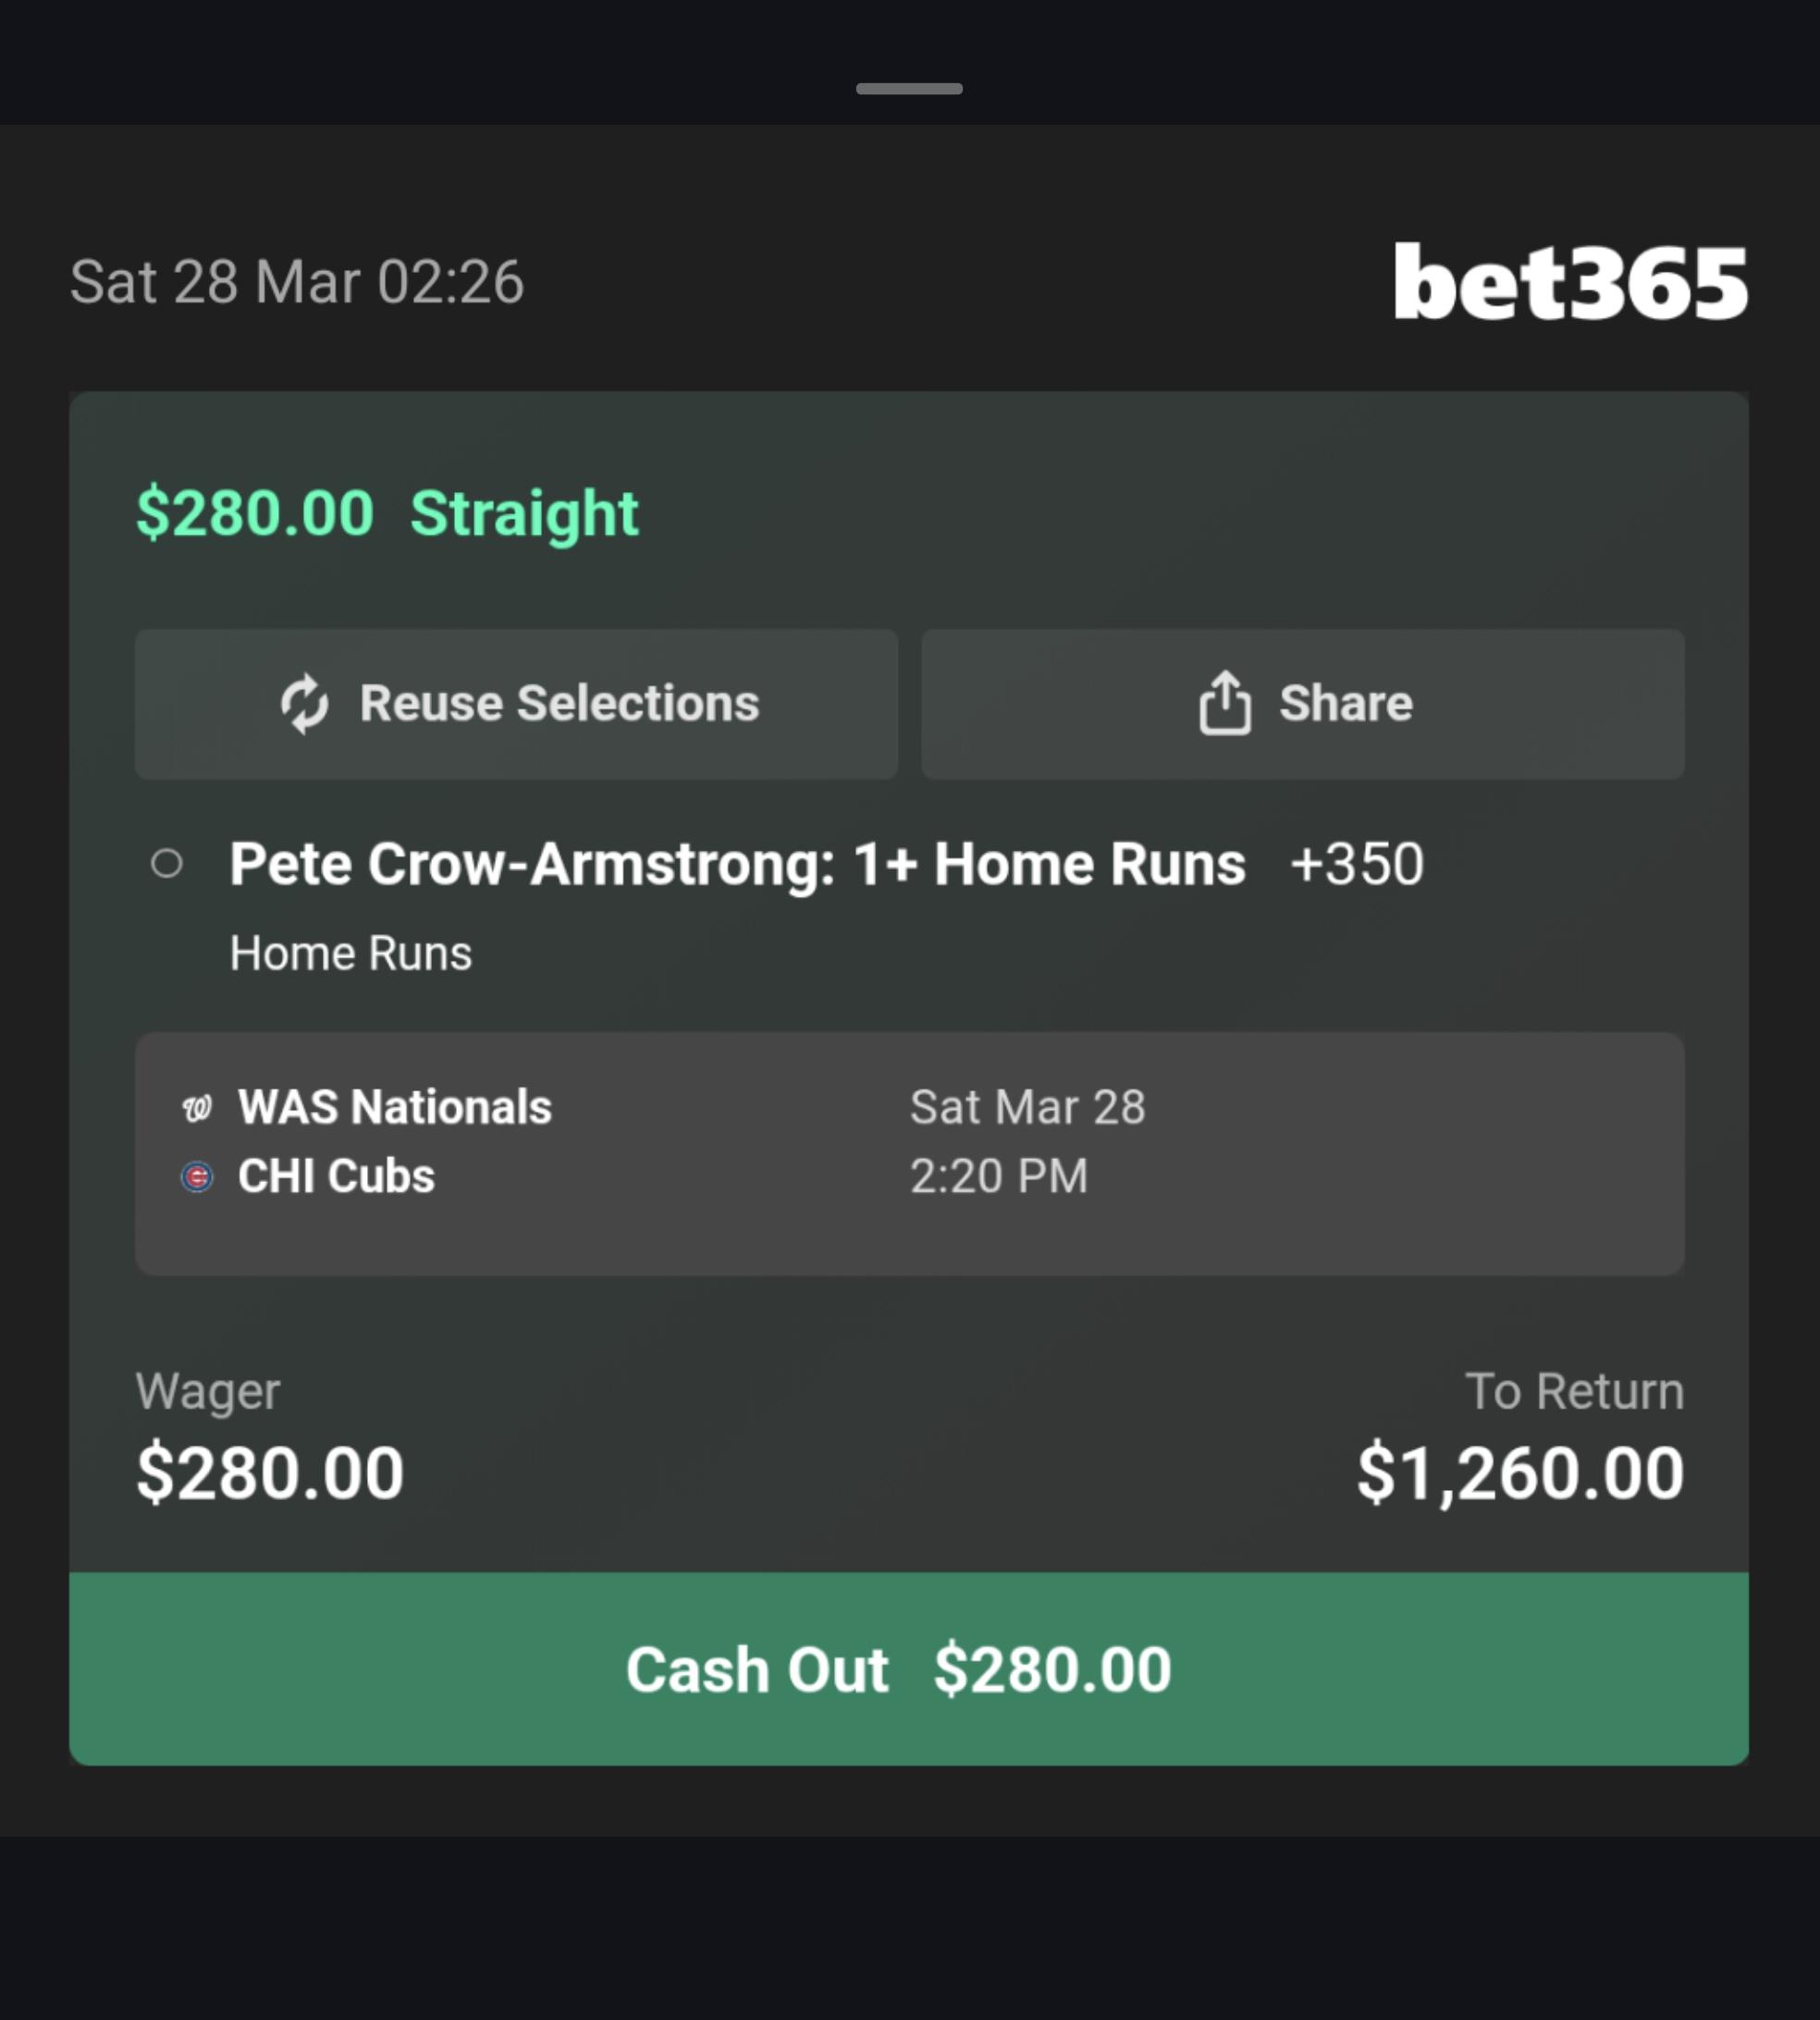The width and height of the screenshot is (1820, 2020).
Task: Click the Chicago Cubs team logo
Action: click(x=197, y=1177)
